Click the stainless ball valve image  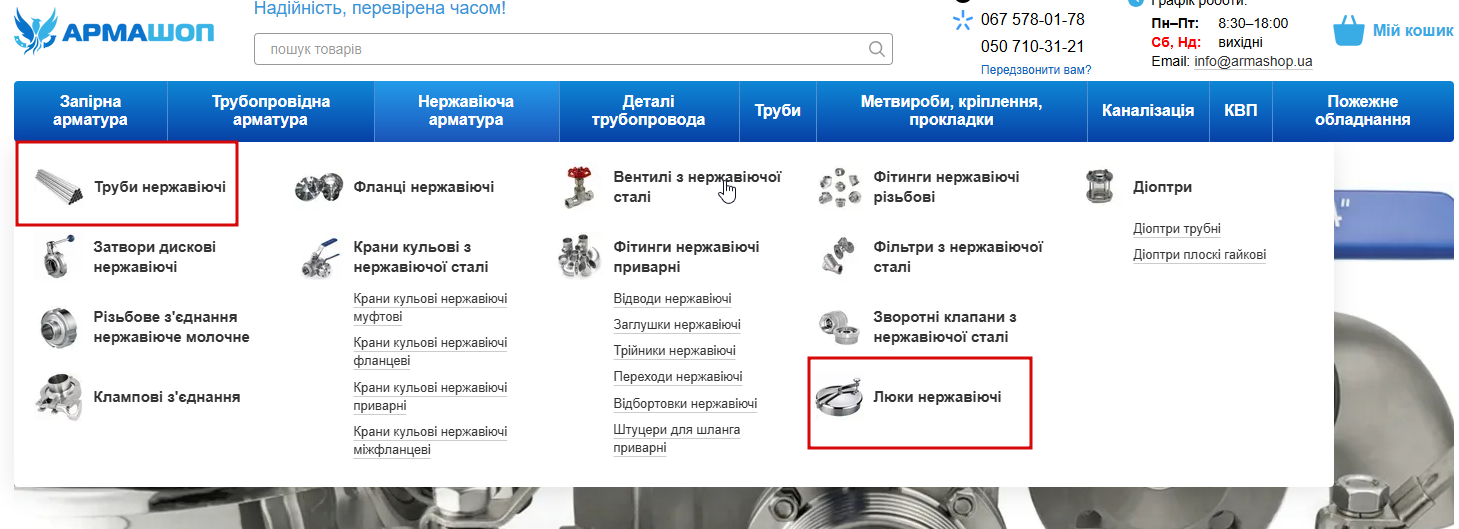point(321,257)
